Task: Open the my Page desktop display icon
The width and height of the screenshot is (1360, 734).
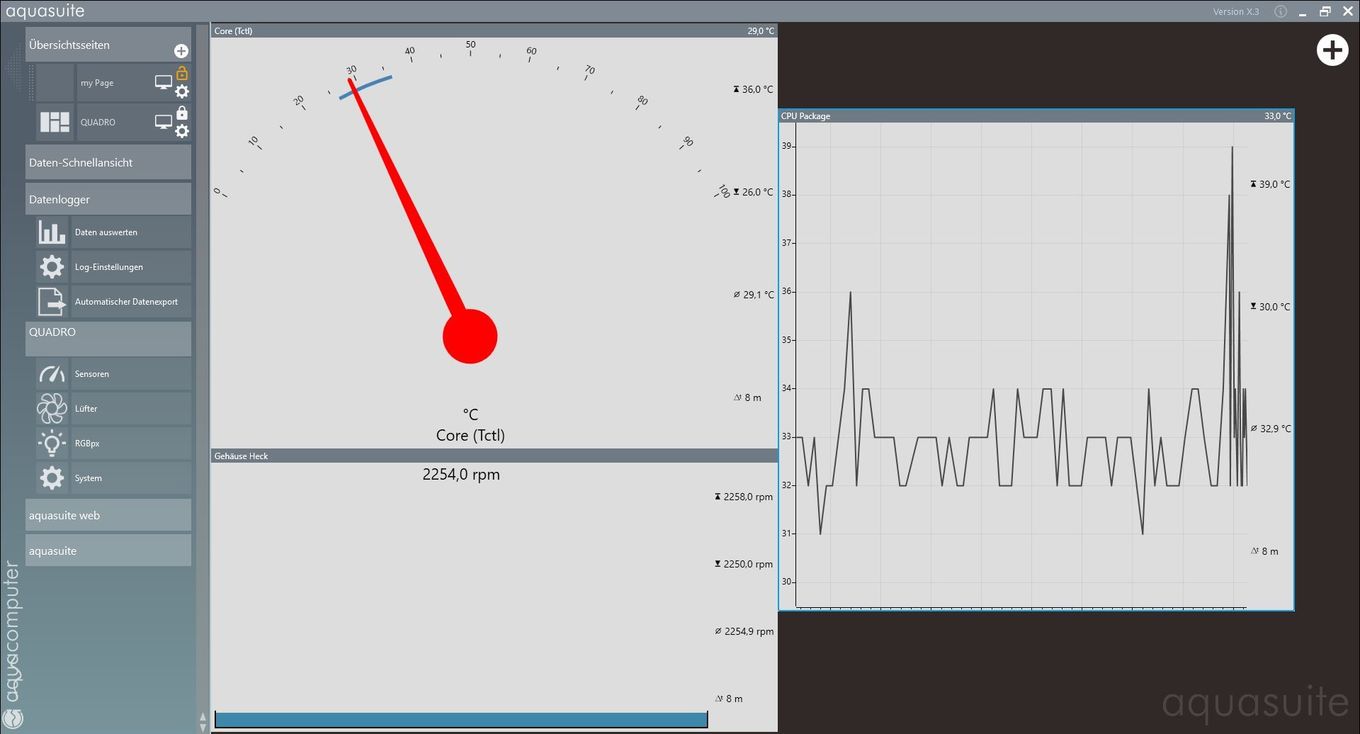Action: coord(163,82)
